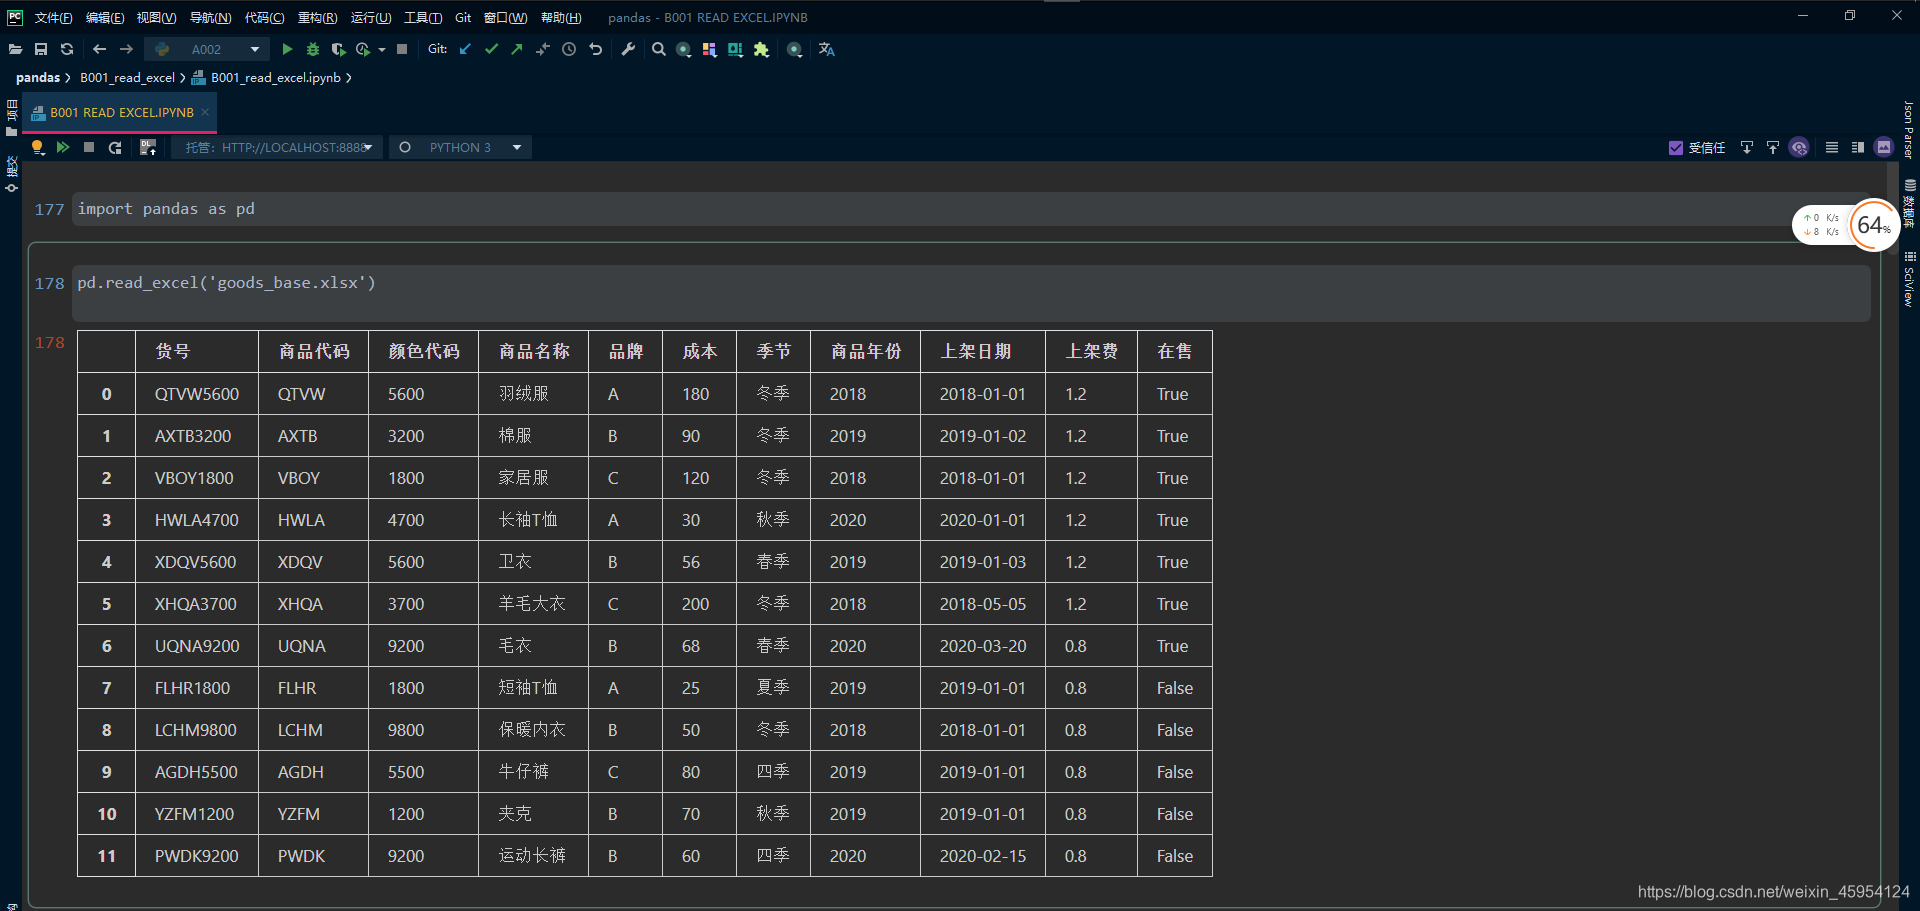This screenshot has height=911, width=1920.
Task: Close the B001 READ EXCEL.IPYNB tab
Action: pyautogui.click(x=205, y=112)
